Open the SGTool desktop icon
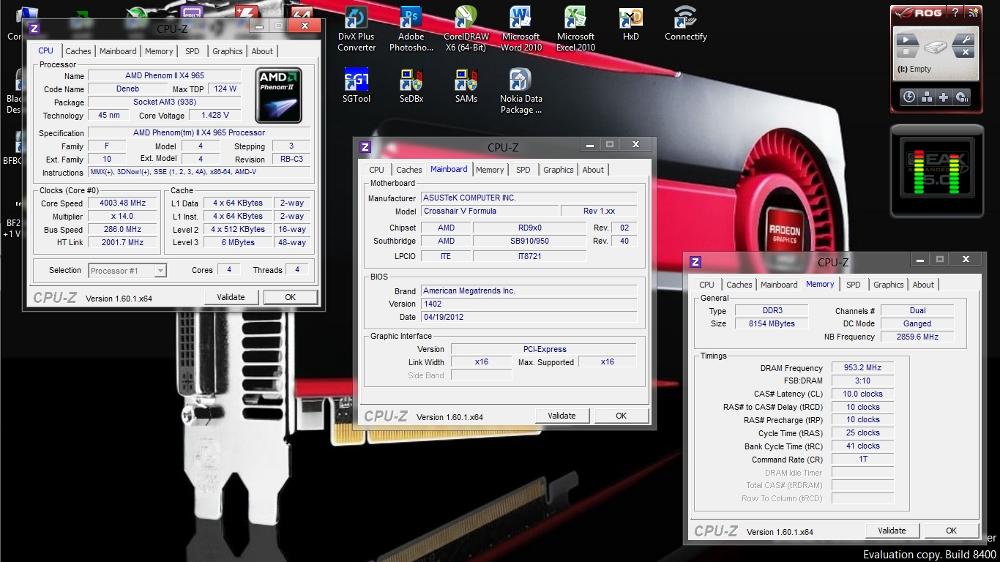Image resolution: width=1000 pixels, height=562 pixels. point(356,85)
